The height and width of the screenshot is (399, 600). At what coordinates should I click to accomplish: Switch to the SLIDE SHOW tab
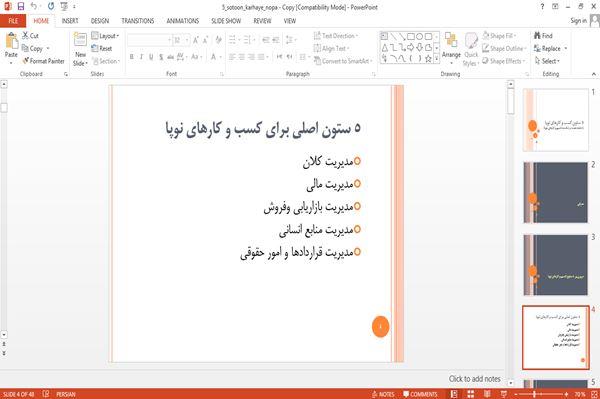click(x=226, y=21)
